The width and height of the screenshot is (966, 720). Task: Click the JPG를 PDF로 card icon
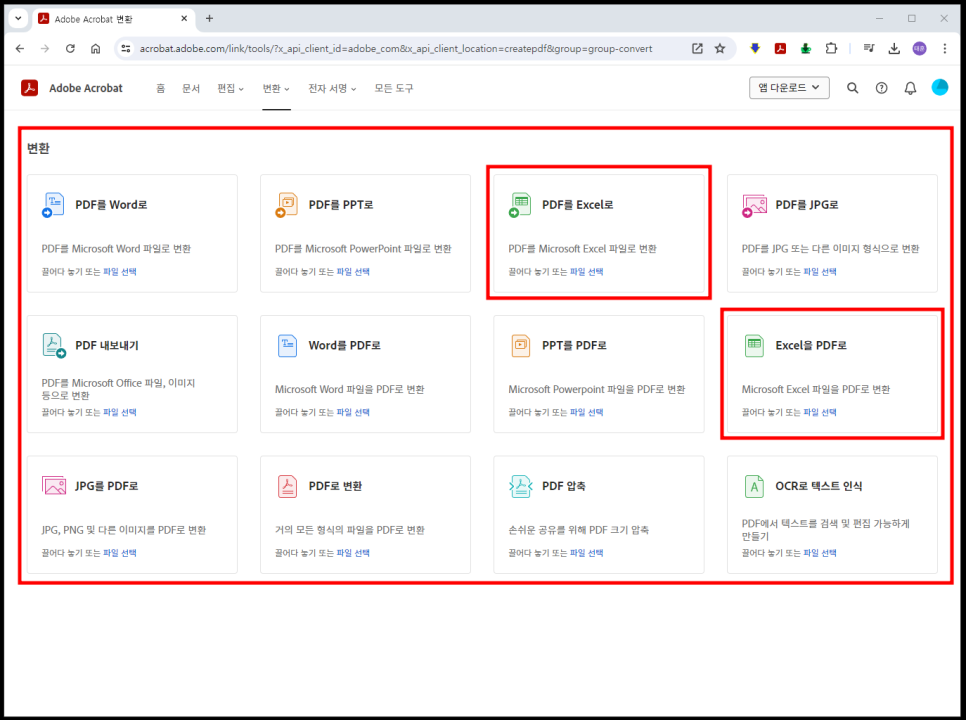click(x=54, y=485)
